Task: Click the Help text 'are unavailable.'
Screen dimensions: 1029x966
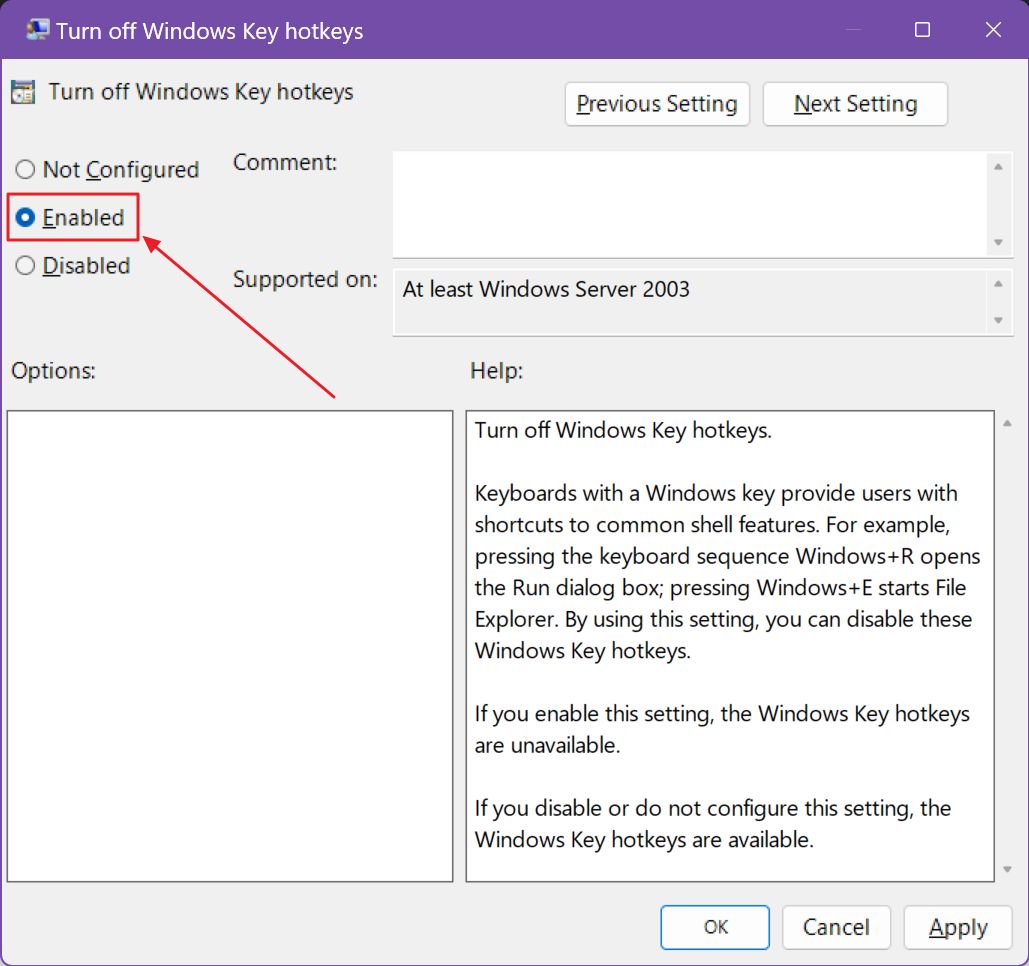Action: tap(547, 746)
